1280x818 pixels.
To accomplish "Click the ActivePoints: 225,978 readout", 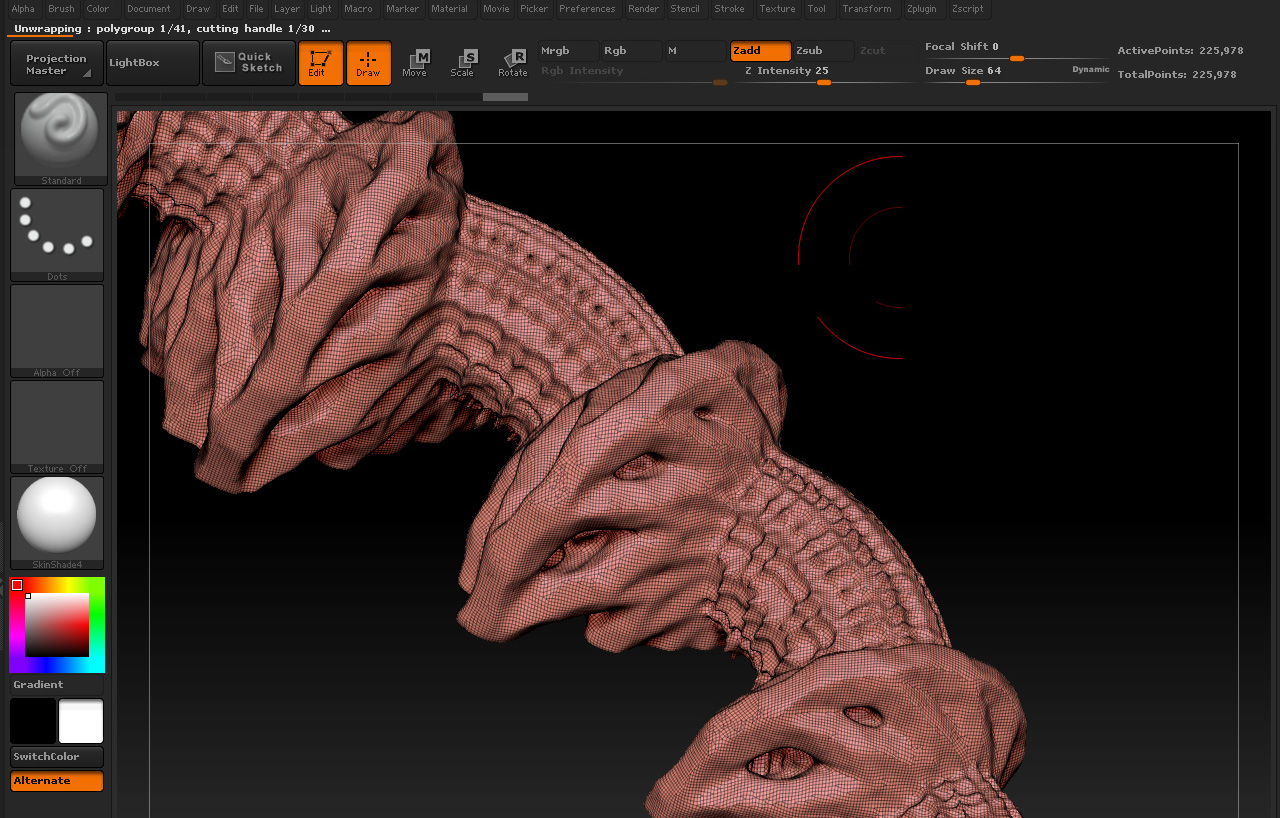I will [1180, 51].
